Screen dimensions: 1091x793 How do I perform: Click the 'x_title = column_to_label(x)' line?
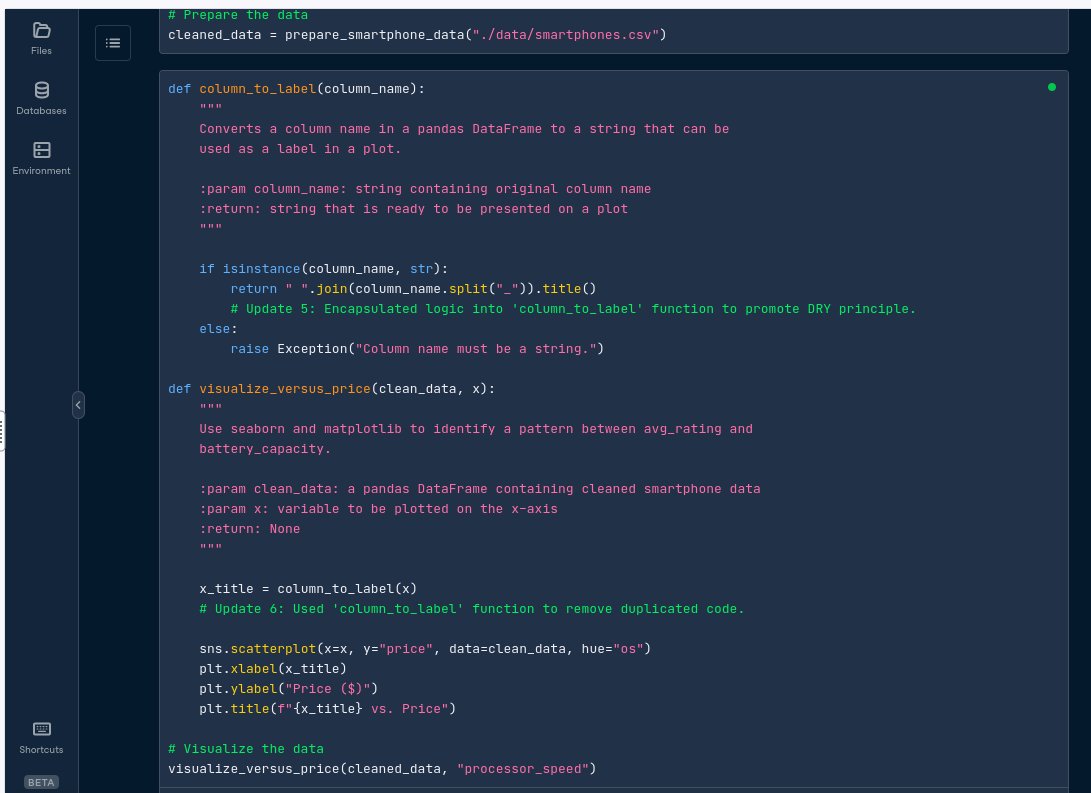[308, 589]
